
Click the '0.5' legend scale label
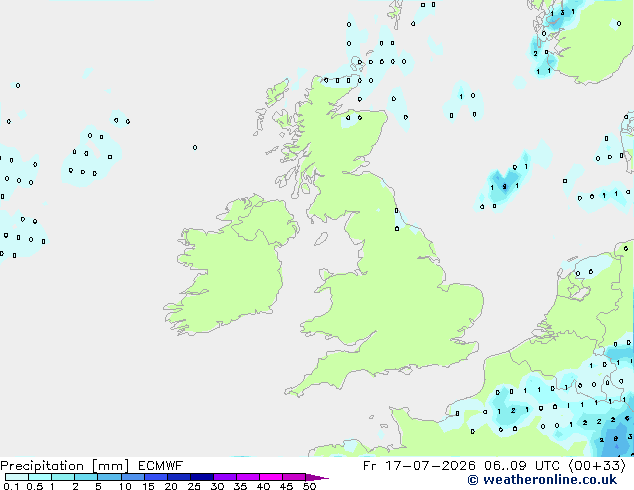pos(34,486)
